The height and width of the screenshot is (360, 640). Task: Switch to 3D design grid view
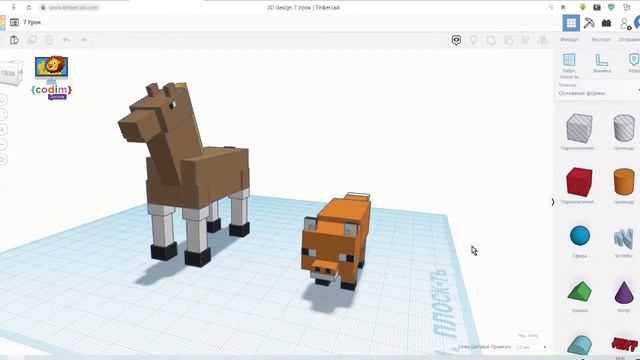(571, 23)
